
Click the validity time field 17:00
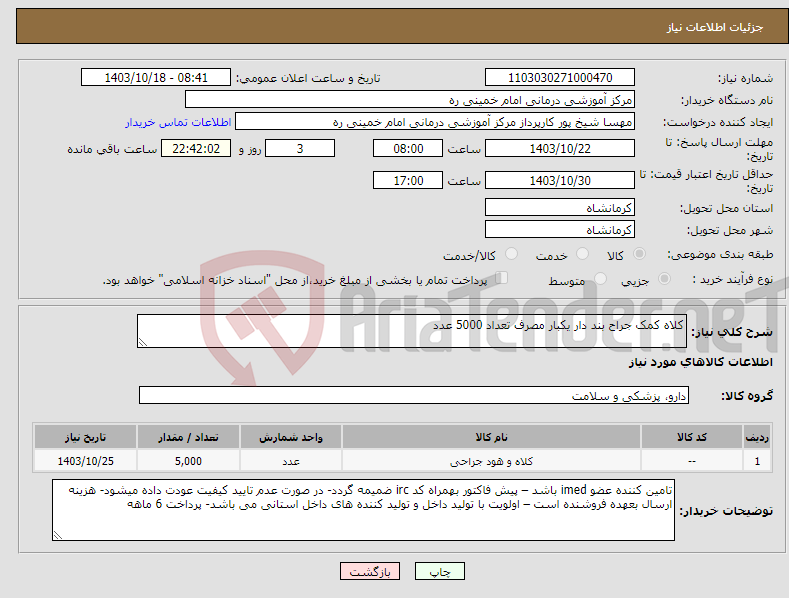(408, 180)
